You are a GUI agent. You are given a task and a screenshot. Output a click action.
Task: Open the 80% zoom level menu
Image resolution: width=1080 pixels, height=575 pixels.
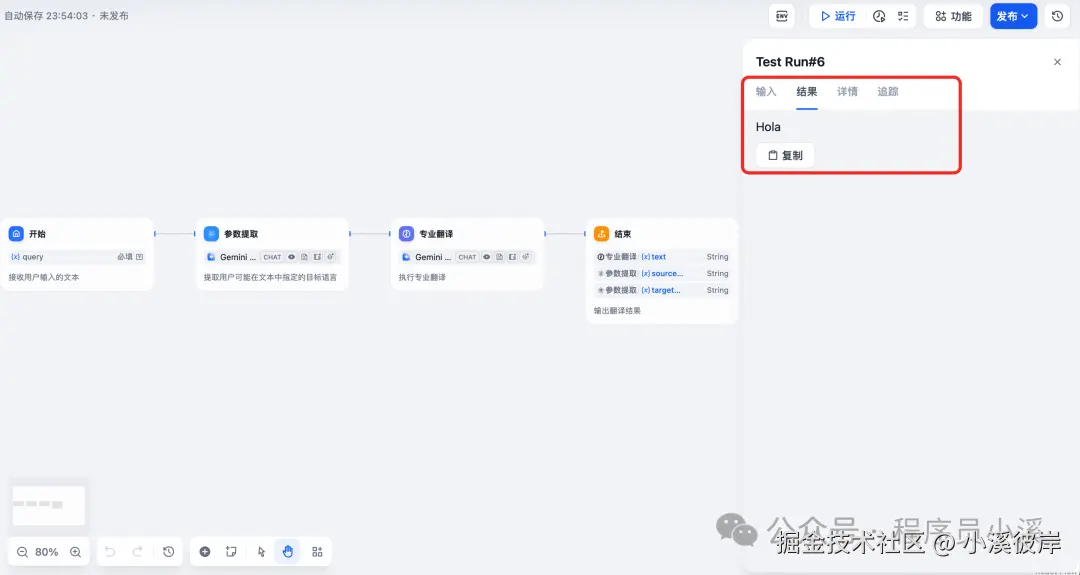tap(47, 552)
